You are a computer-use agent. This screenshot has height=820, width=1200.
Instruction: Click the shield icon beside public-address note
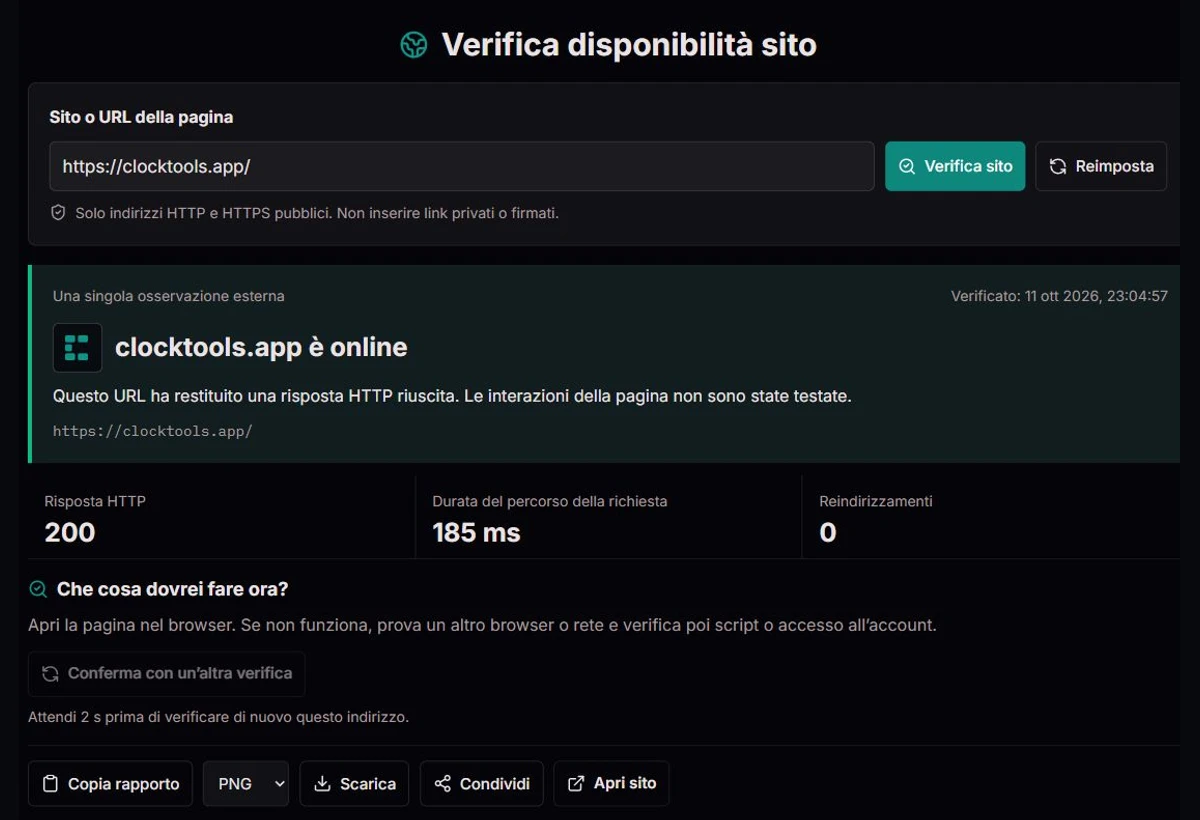[x=58, y=213]
